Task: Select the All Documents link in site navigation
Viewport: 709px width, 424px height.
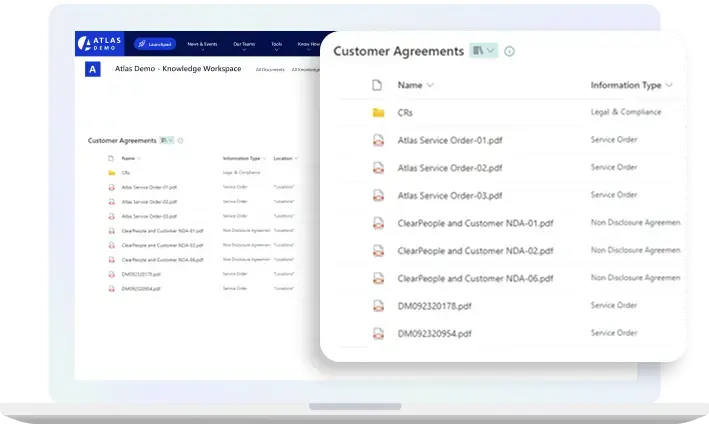Action: [270, 70]
